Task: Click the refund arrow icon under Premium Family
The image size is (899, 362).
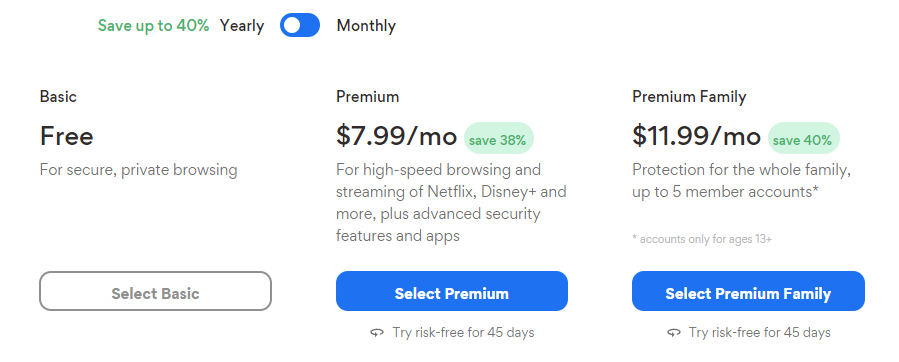Action: [674, 333]
